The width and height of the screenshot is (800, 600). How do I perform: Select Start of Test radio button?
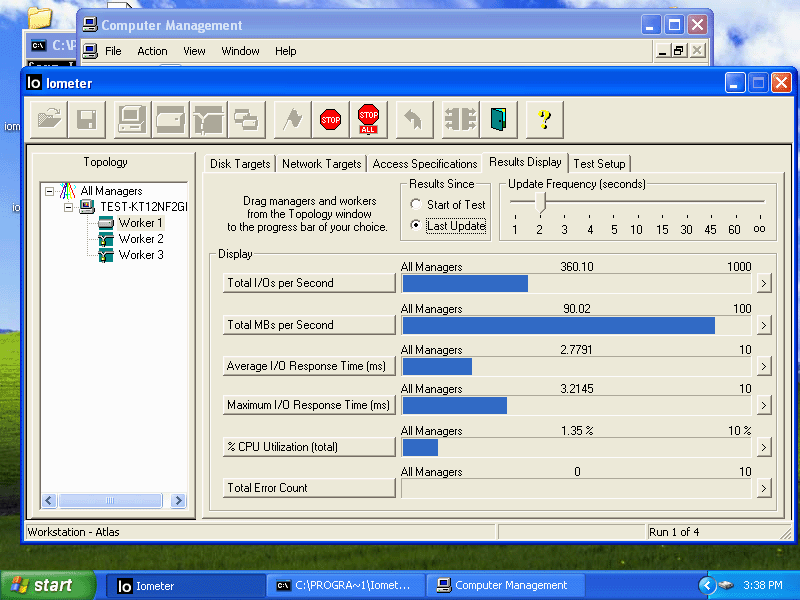(416, 205)
